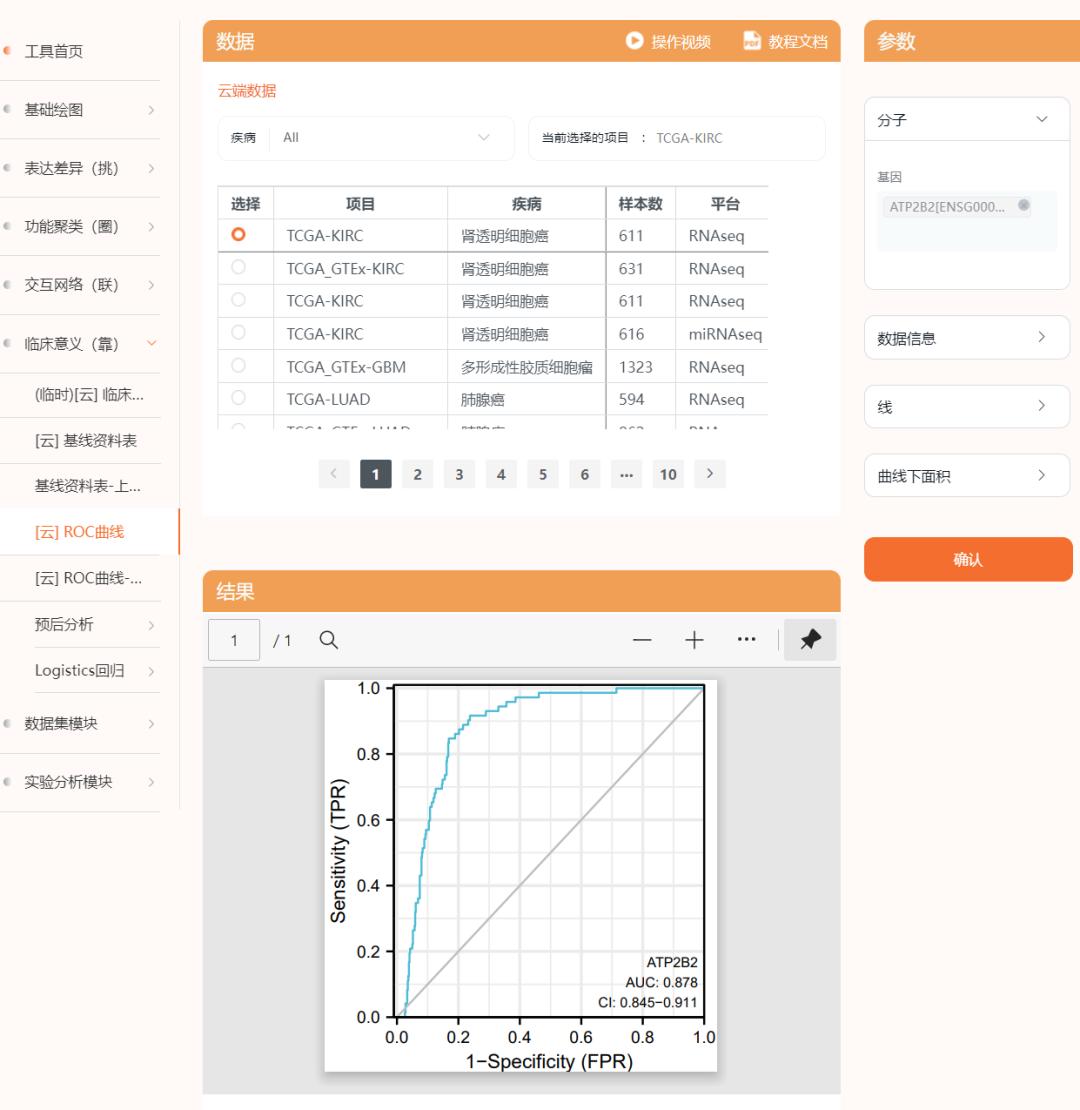This screenshot has height=1110, width=1080.
Task: Select TCGA-KIRC miRNAseq radio button
Action: pos(239,332)
